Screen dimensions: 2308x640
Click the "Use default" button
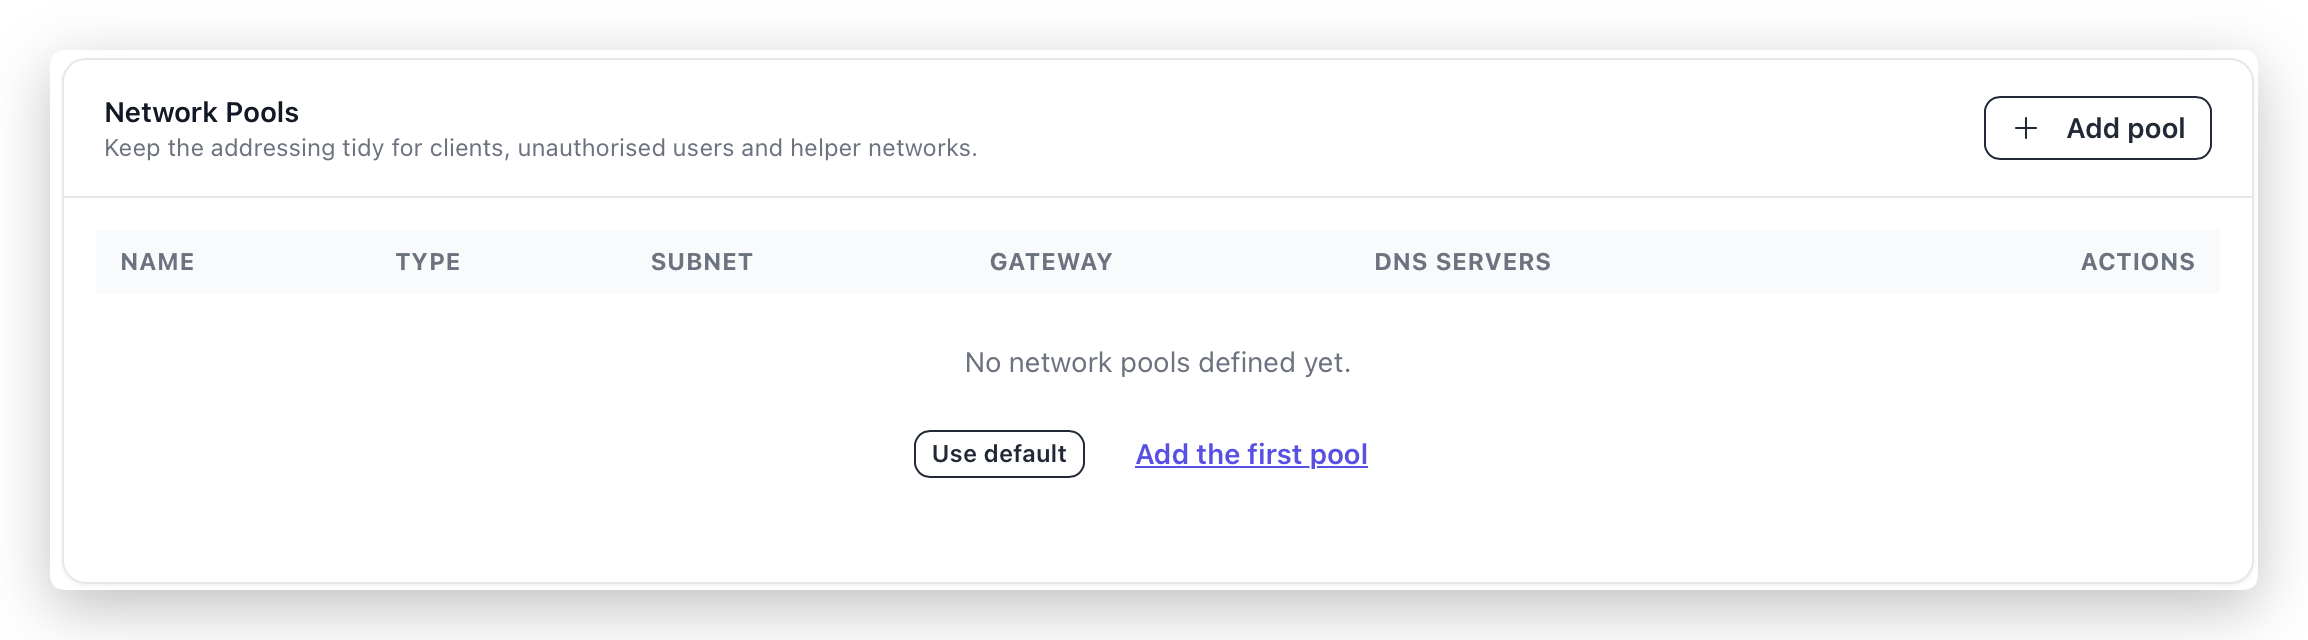pos(998,454)
